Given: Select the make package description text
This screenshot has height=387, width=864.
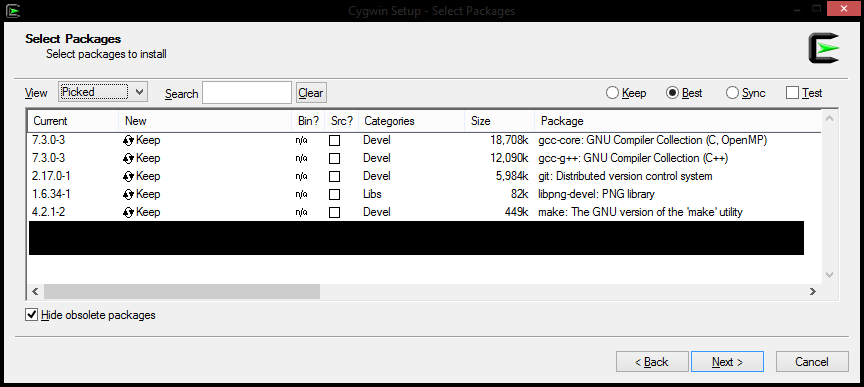Looking at the screenshot, I should click(x=640, y=212).
